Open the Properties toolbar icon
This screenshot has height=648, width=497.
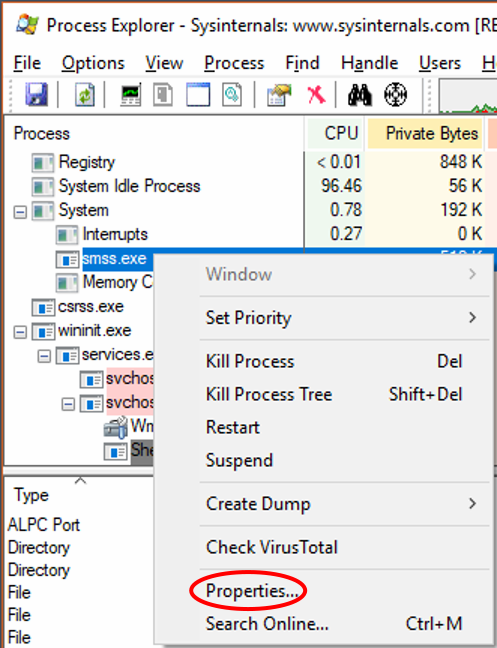(x=278, y=95)
